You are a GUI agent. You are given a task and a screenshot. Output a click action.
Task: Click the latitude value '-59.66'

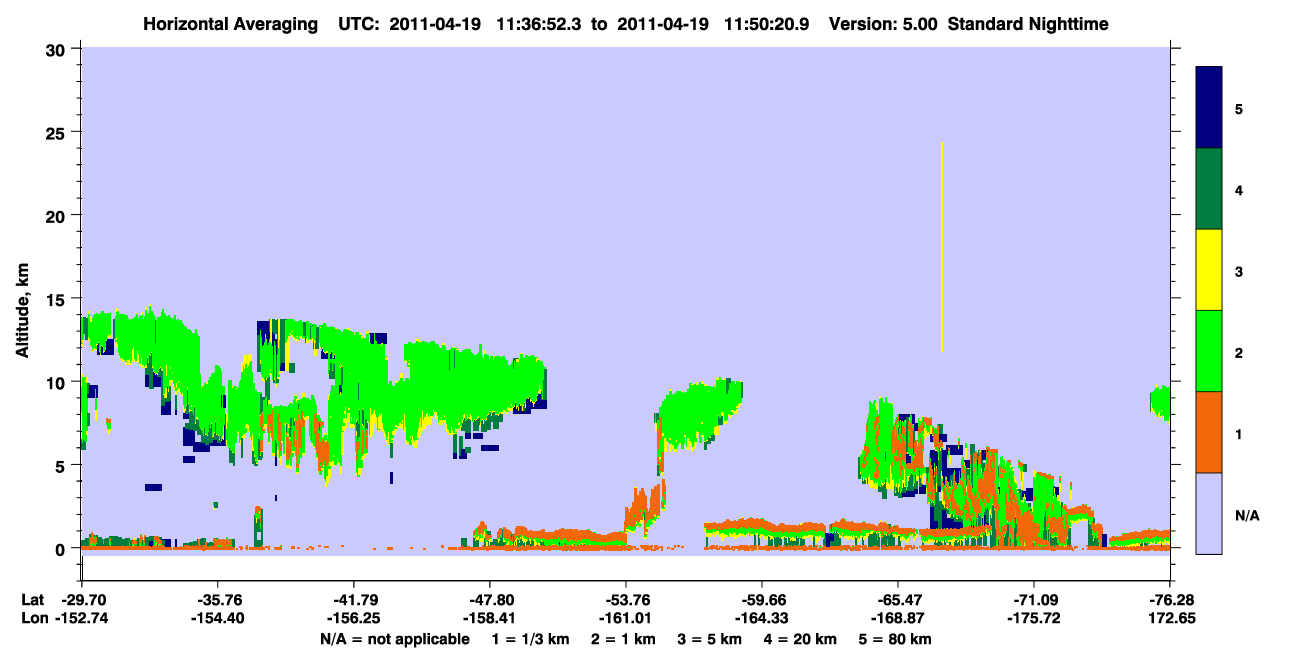coord(761,600)
